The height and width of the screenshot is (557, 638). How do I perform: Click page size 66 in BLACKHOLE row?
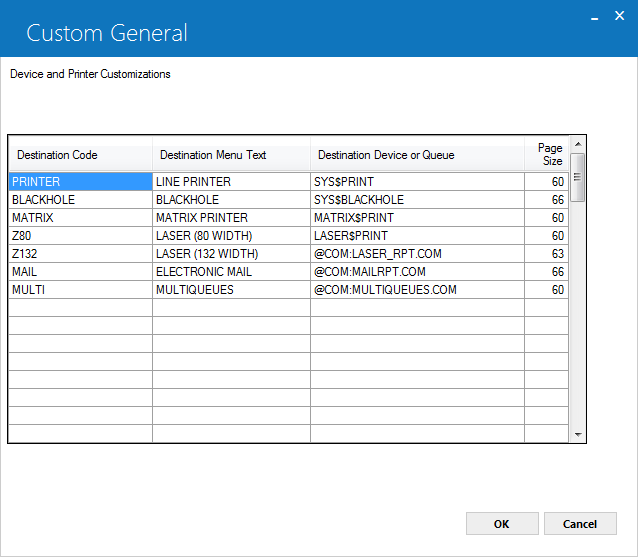point(546,200)
